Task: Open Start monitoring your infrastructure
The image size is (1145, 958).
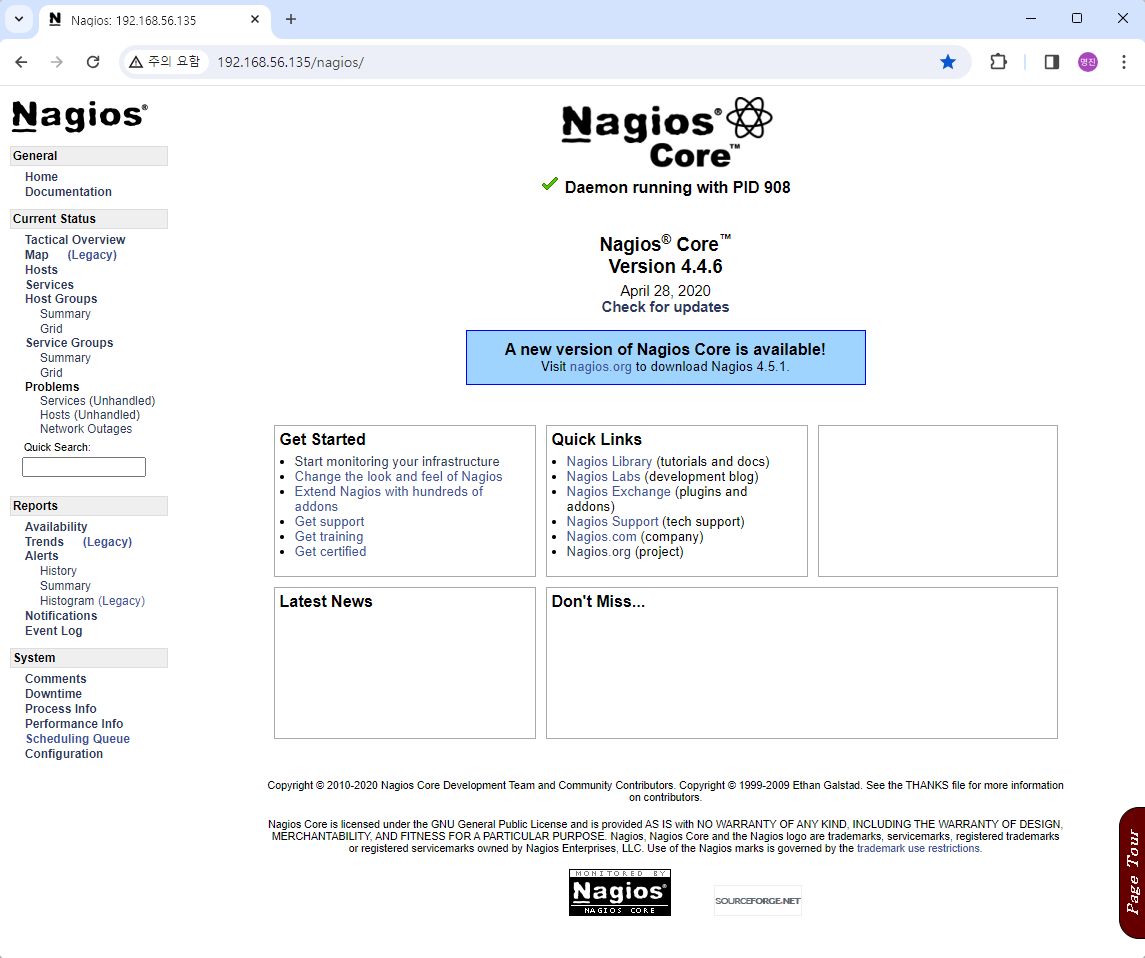Action: pyautogui.click(x=397, y=461)
